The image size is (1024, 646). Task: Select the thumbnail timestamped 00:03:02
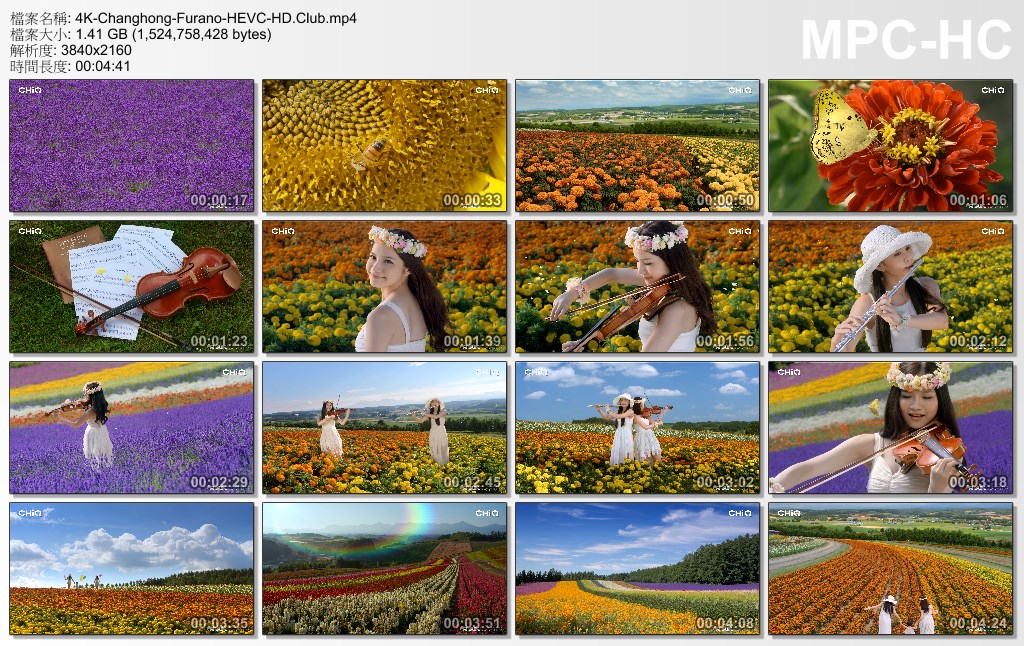(x=638, y=428)
